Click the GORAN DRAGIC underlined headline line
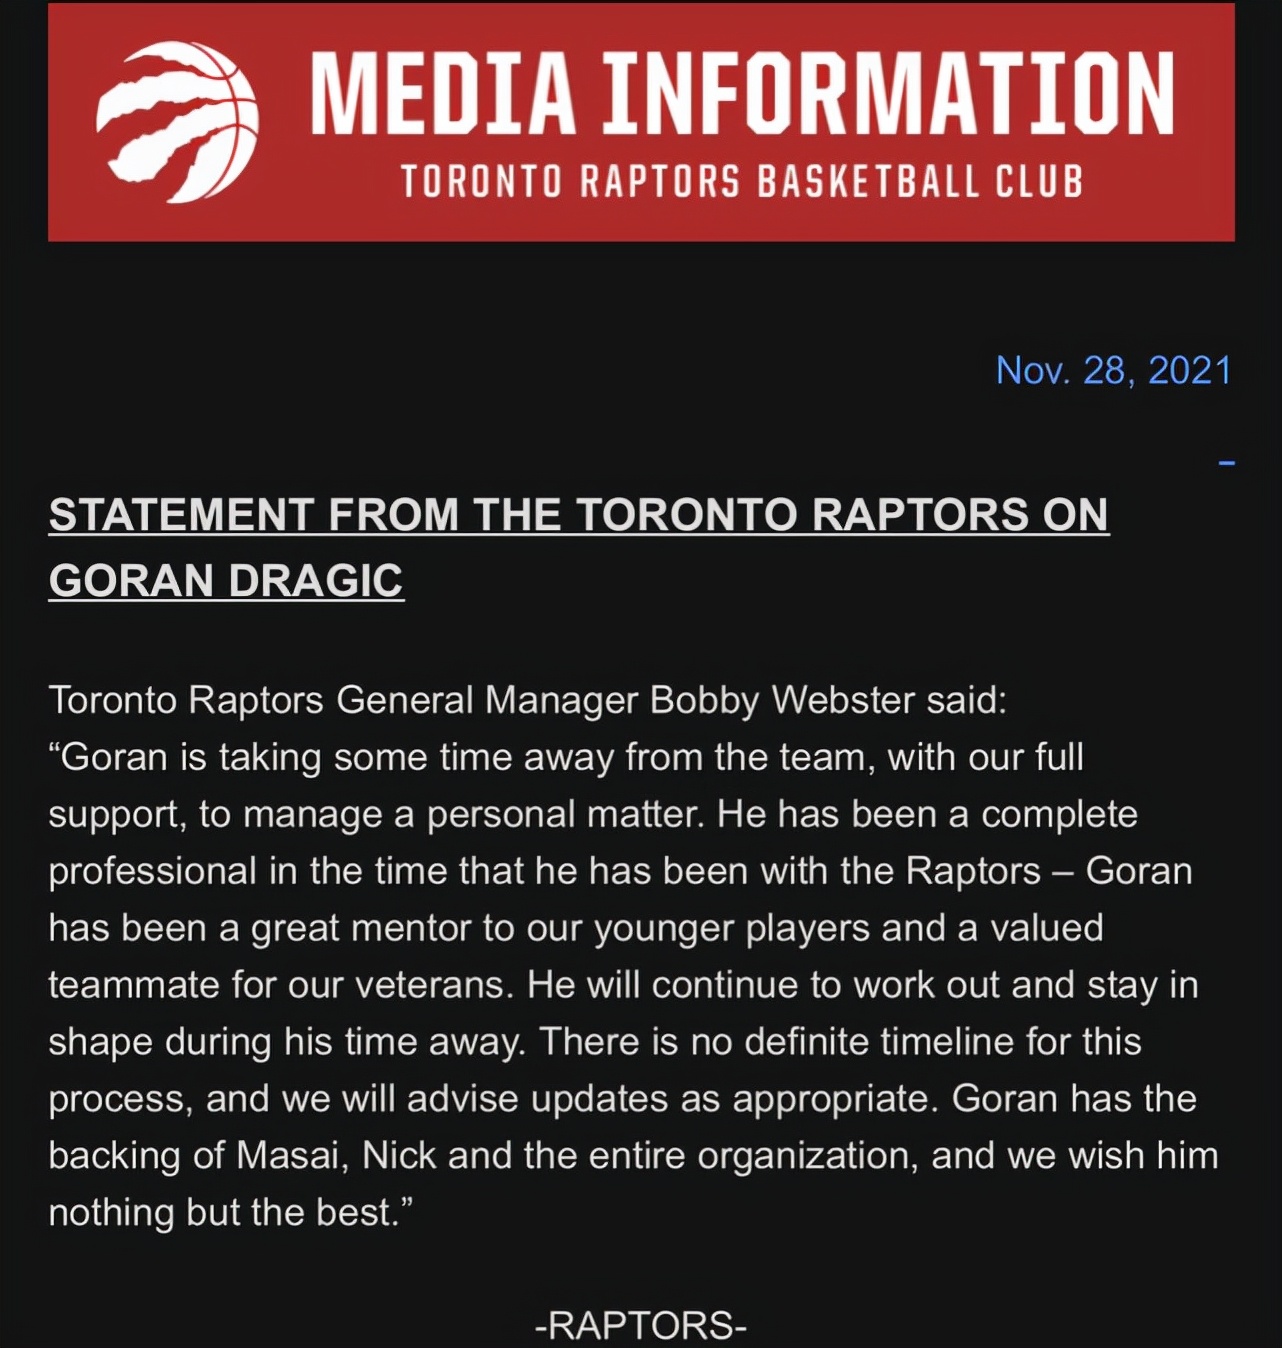The width and height of the screenshot is (1282, 1348). click(x=226, y=581)
